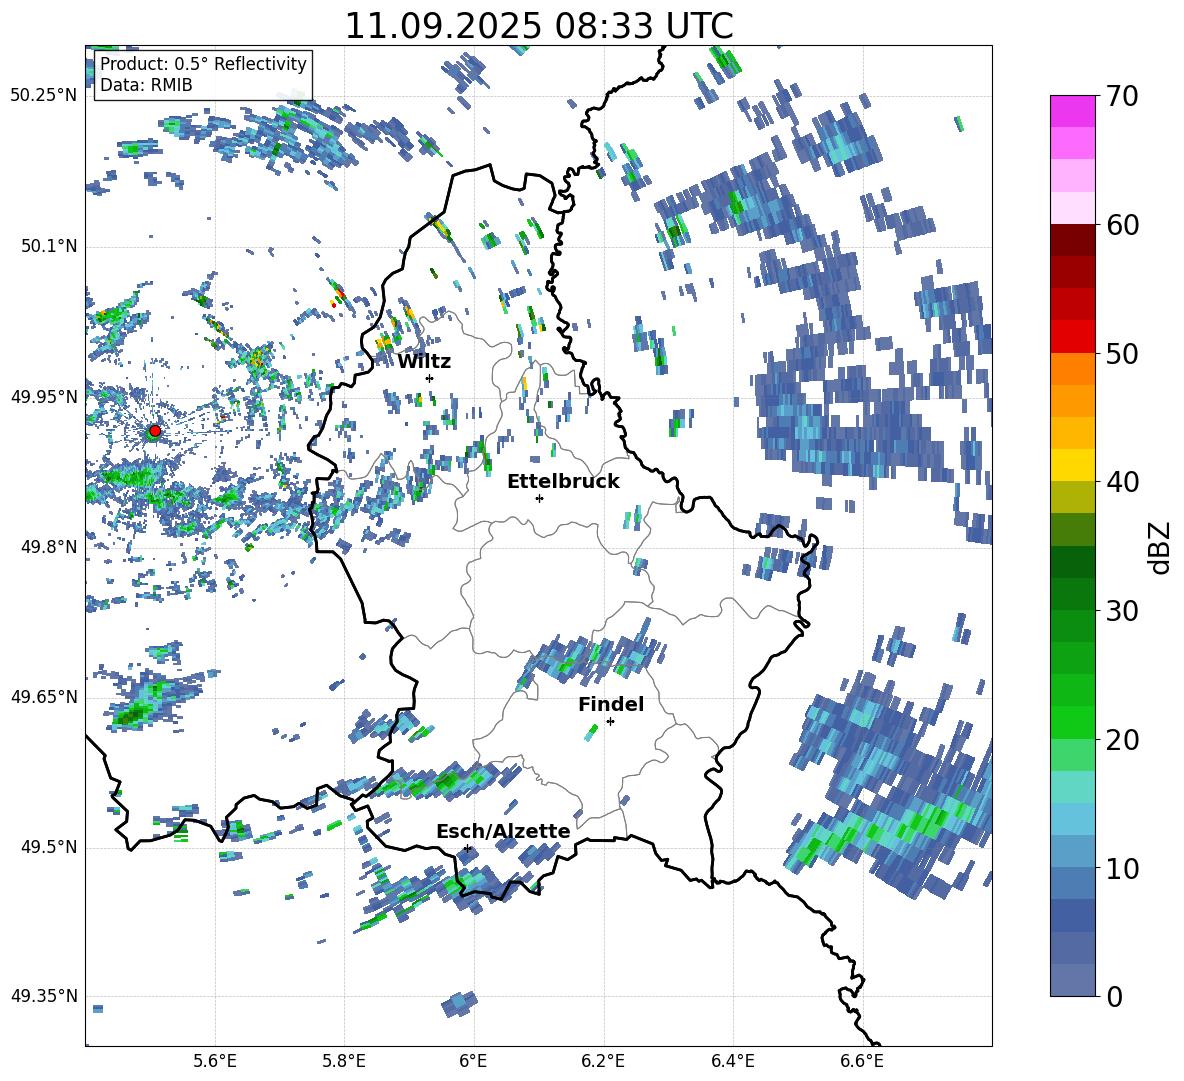Click the 5.8°E longitude tick label

pyautogui.click(x=344, y=1061)
